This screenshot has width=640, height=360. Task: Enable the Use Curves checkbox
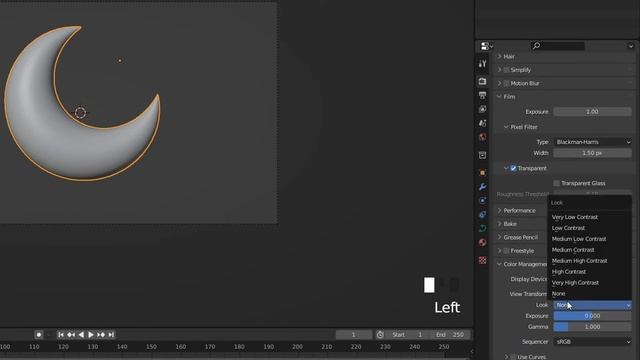[513, 357]
